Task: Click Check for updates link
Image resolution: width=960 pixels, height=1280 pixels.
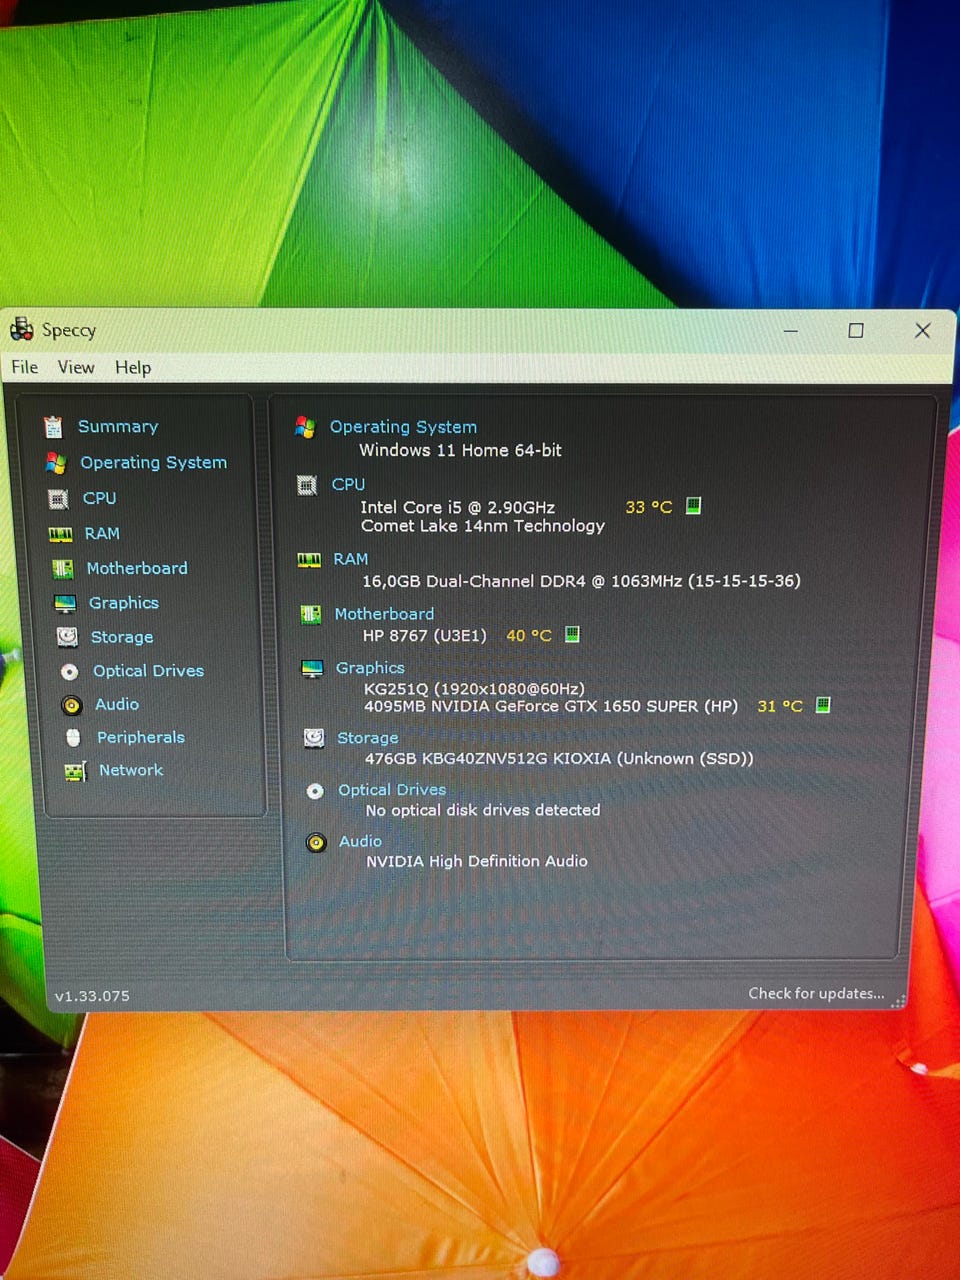Action: pos(817,993)
